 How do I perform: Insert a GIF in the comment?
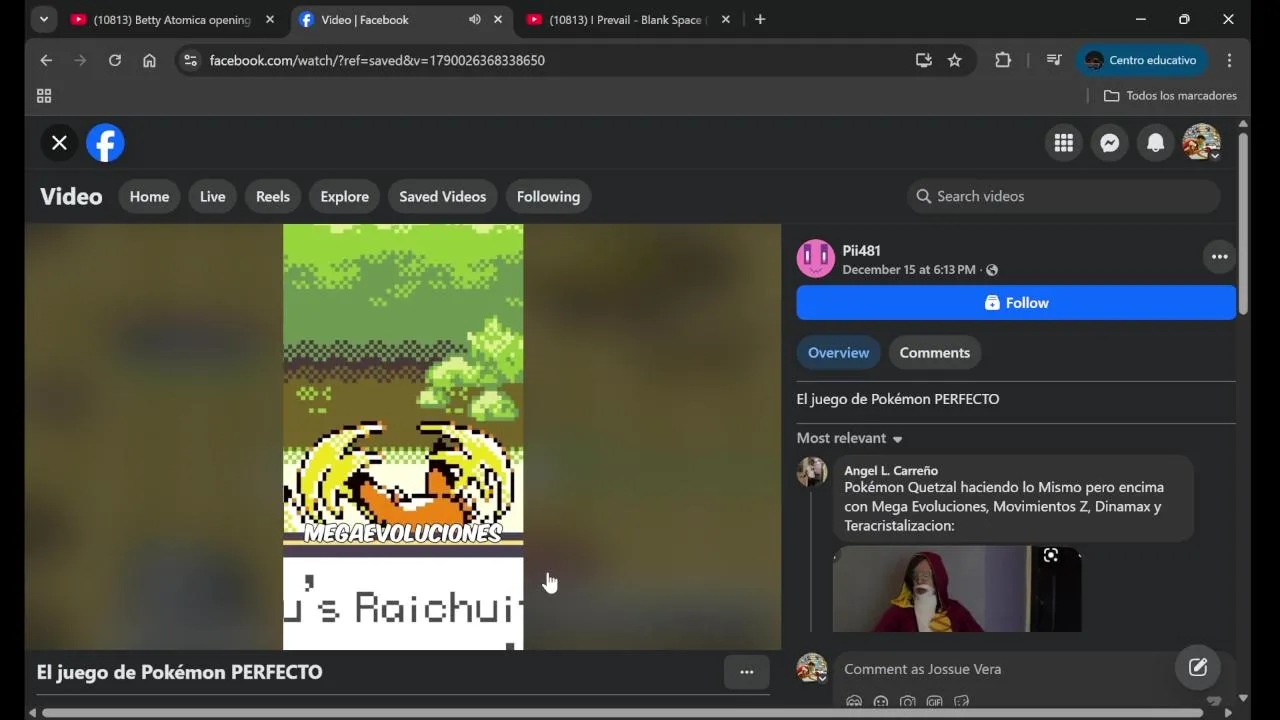point(935,702)
